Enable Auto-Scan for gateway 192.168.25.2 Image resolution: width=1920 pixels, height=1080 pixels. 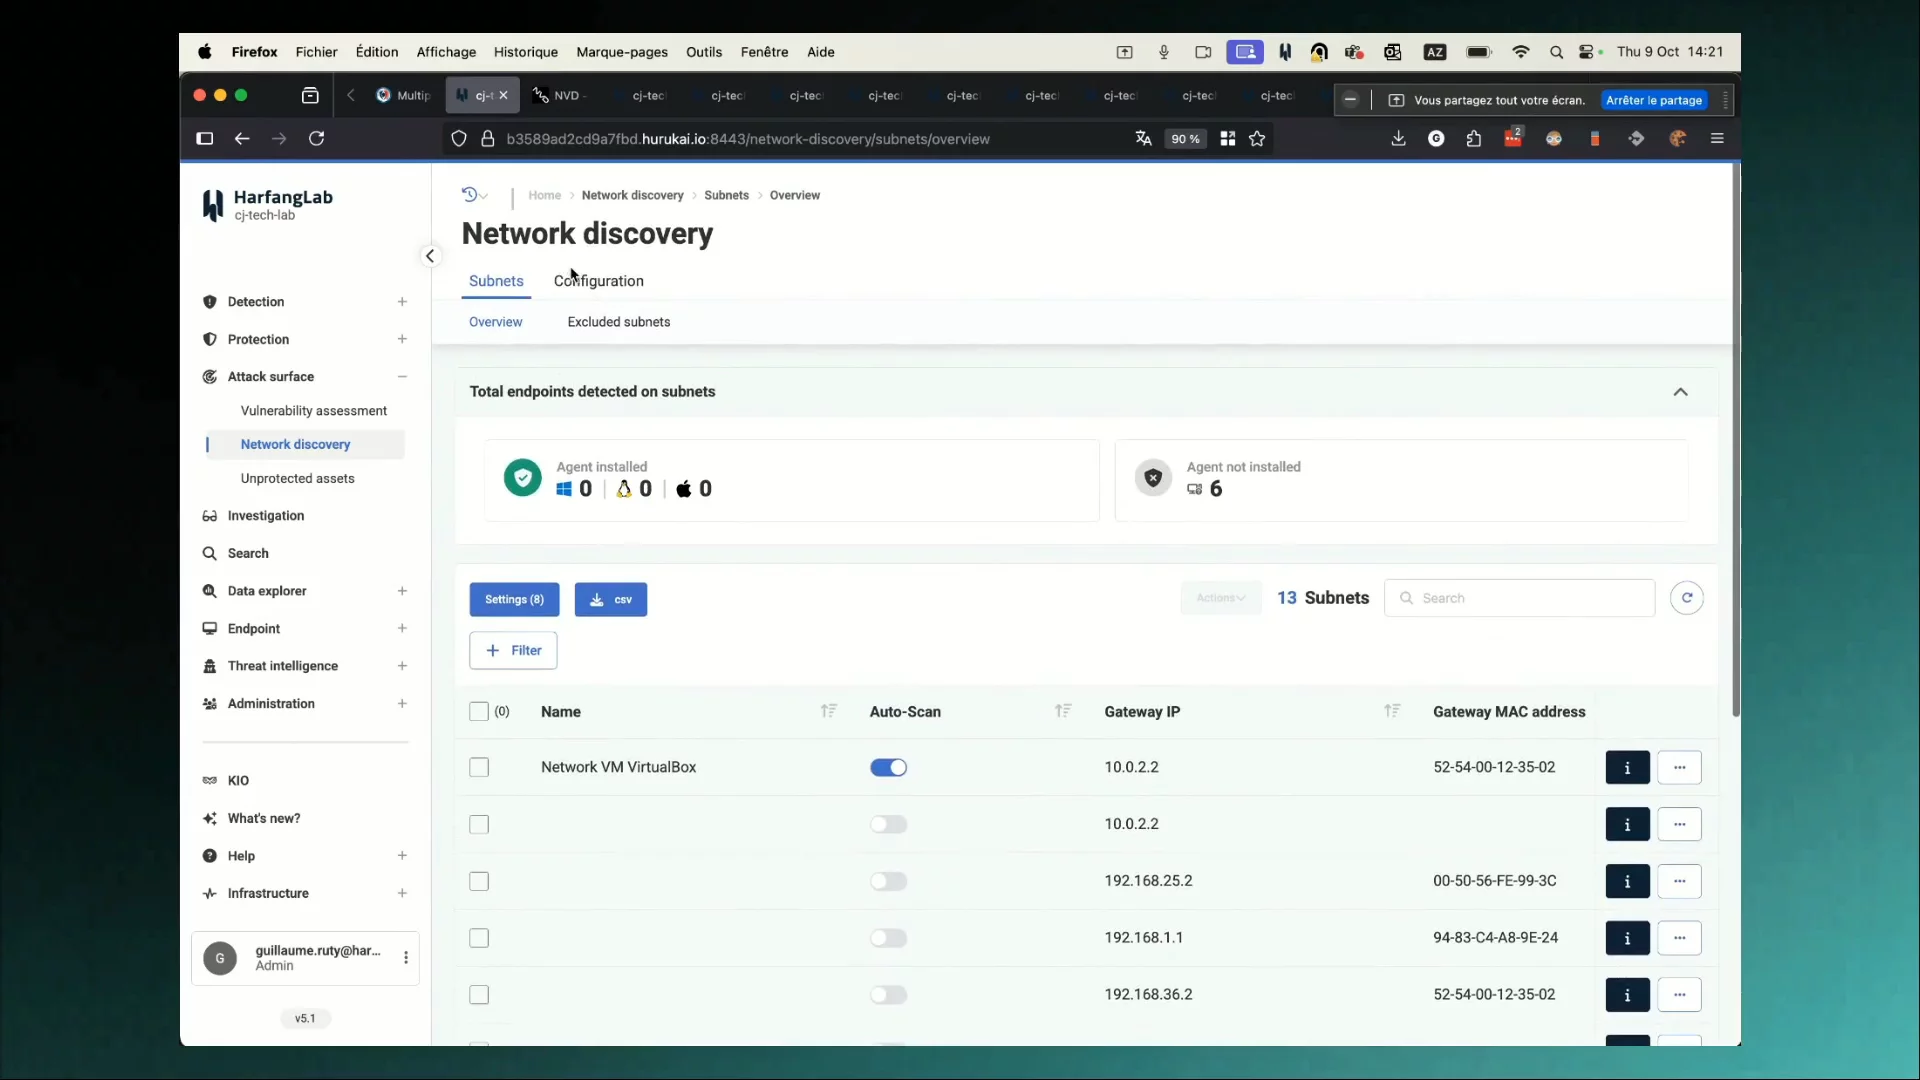[x=888, y=881]
